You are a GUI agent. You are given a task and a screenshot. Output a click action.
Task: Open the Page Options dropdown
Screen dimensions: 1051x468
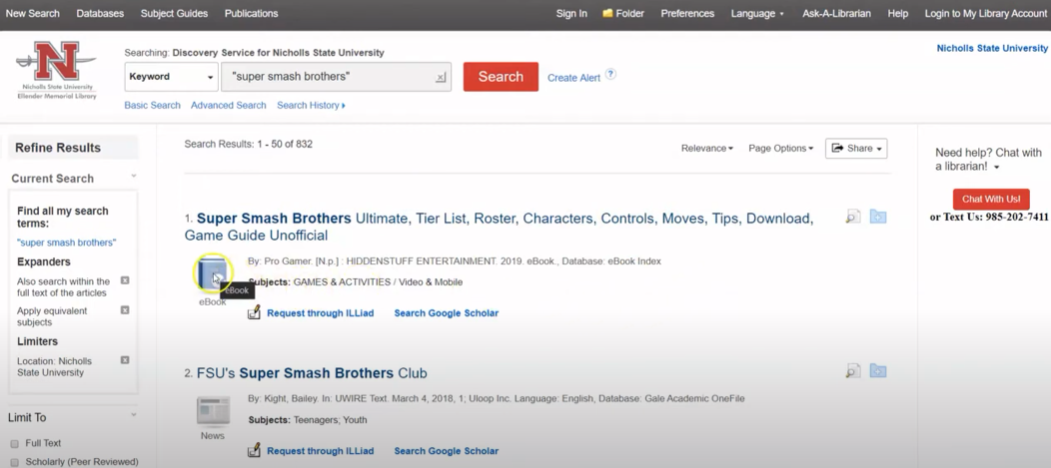[x=781, y=148]
